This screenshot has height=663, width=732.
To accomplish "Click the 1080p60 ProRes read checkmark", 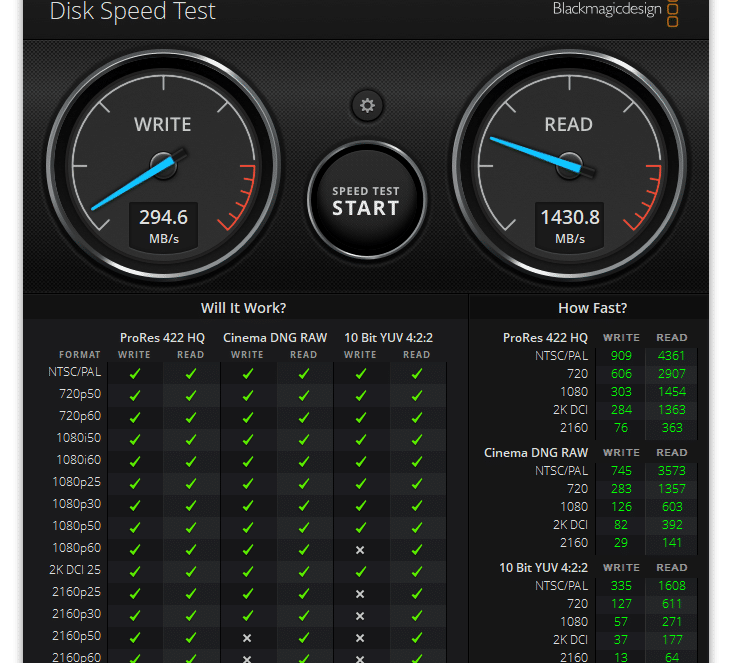I will [x=191, y=550].
